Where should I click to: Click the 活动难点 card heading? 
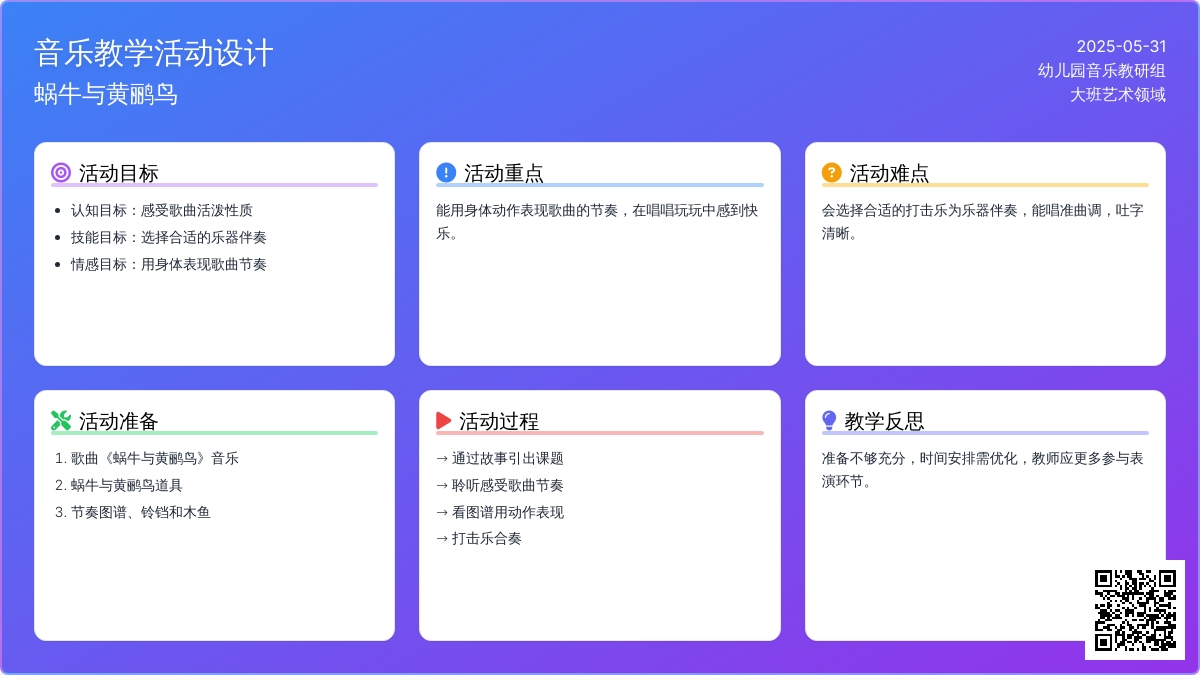point(890,173)
